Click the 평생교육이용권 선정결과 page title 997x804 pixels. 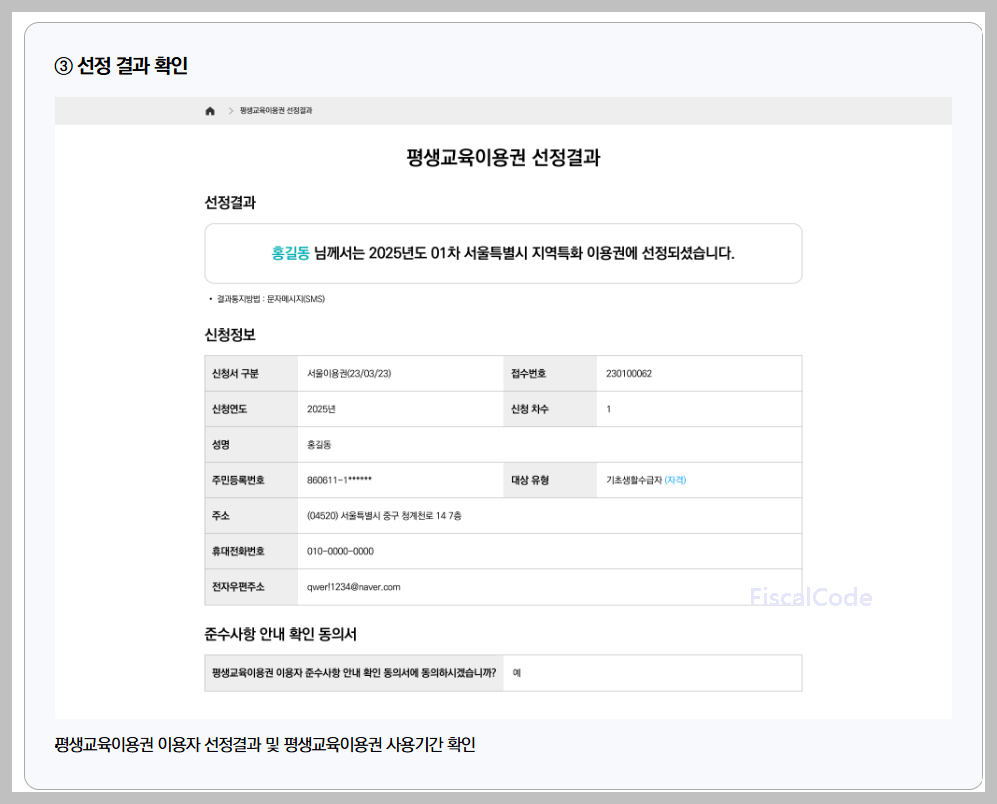click(x=503, y=158)
